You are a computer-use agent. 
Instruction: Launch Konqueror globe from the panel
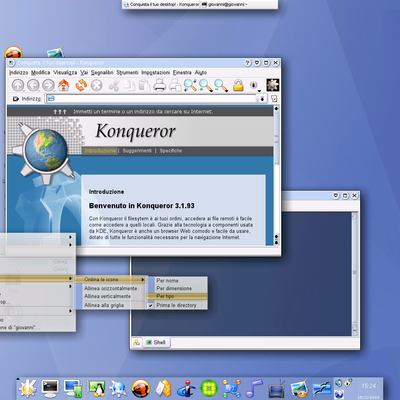point(118,389)
